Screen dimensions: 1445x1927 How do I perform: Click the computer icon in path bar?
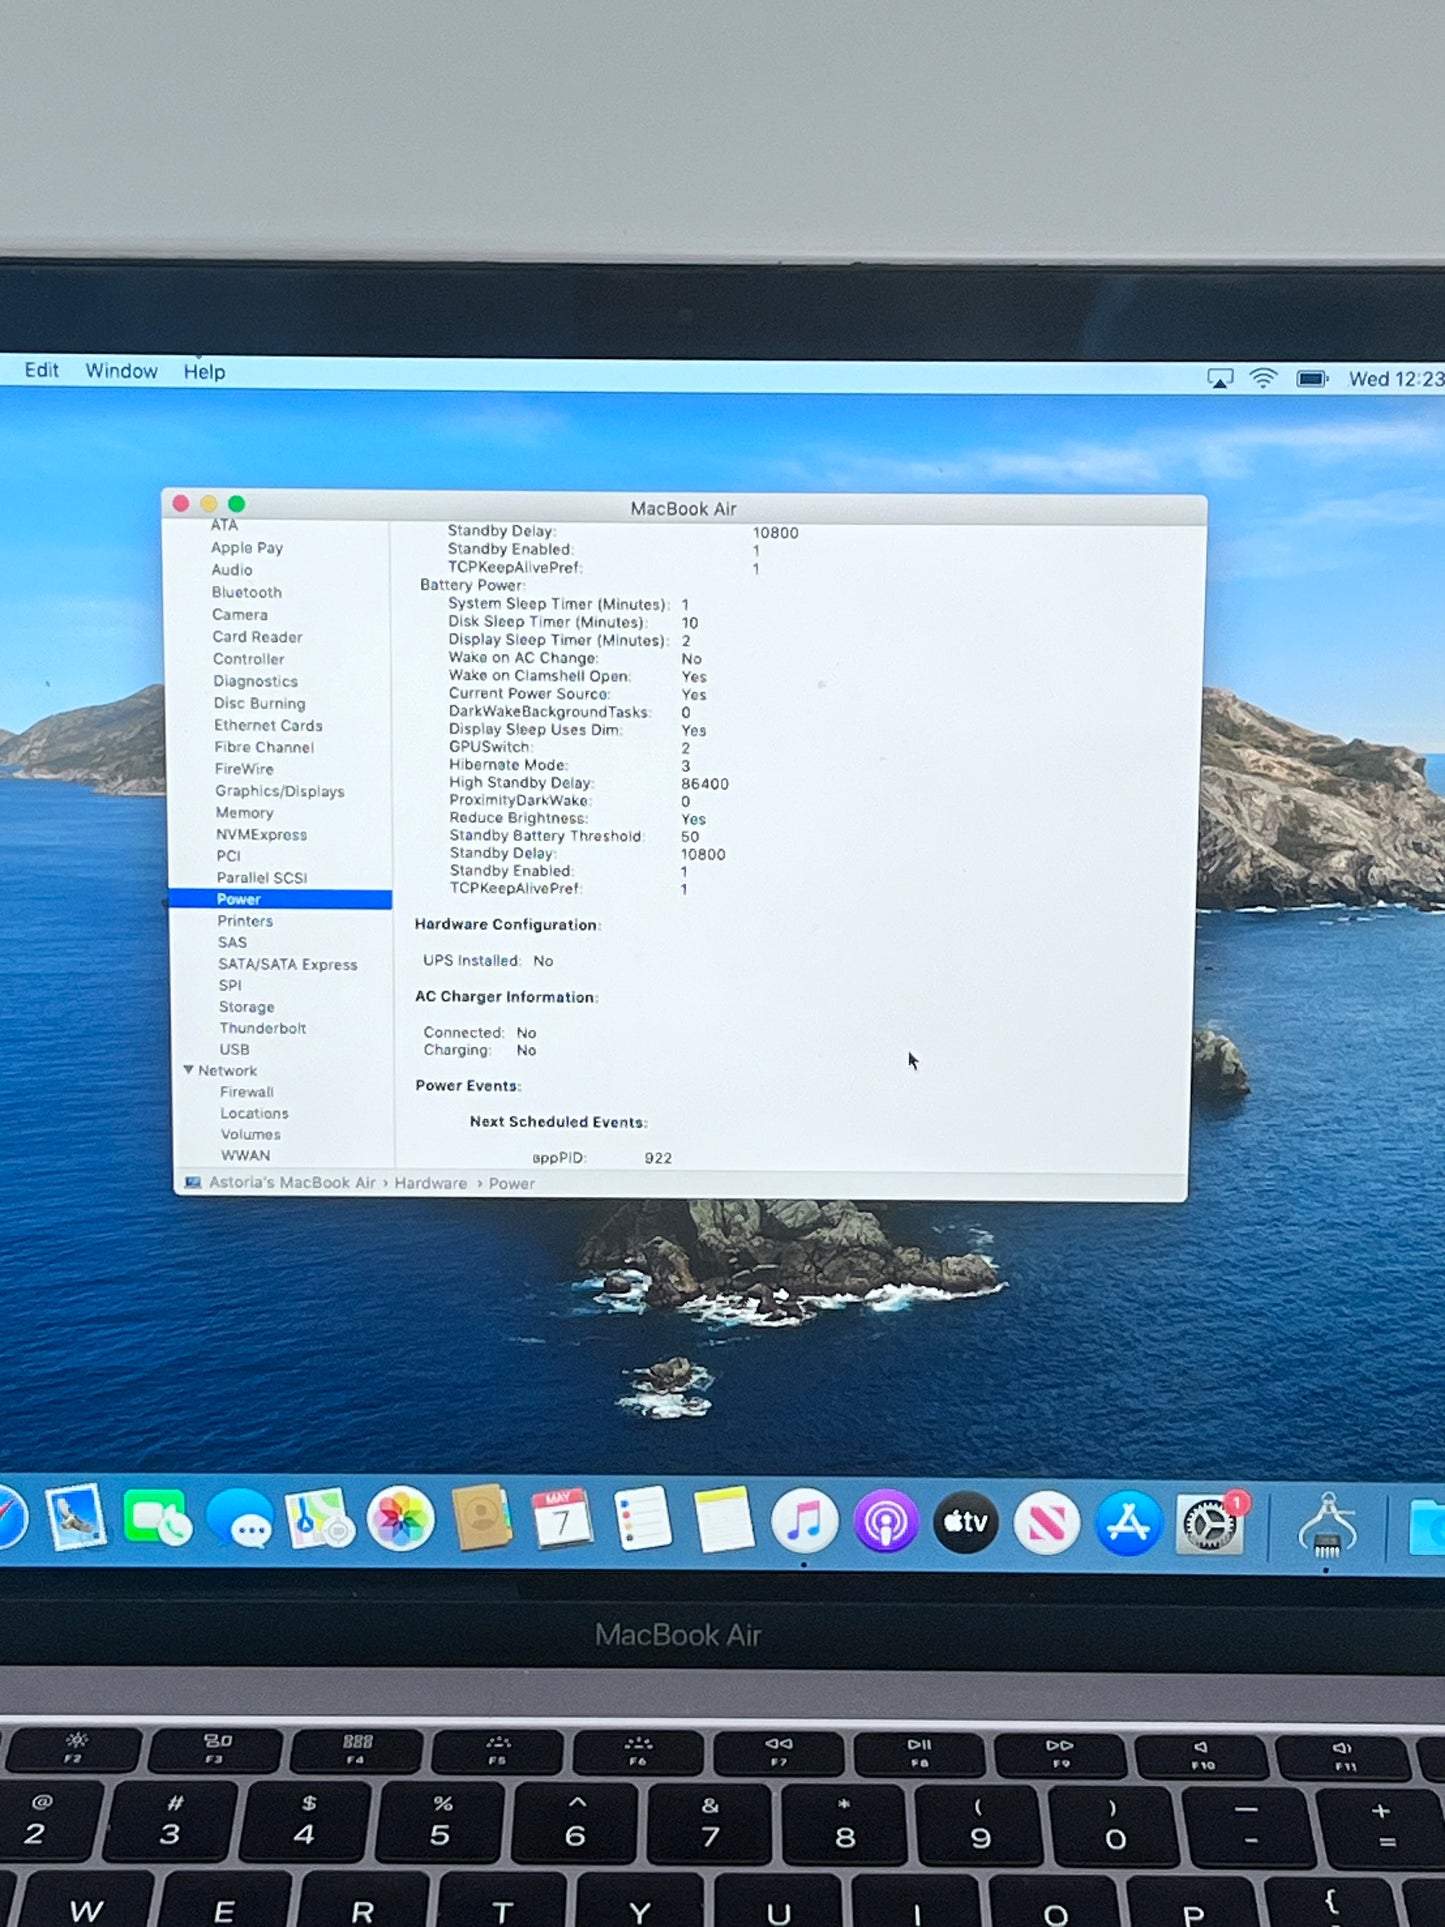coord(193,1182)
